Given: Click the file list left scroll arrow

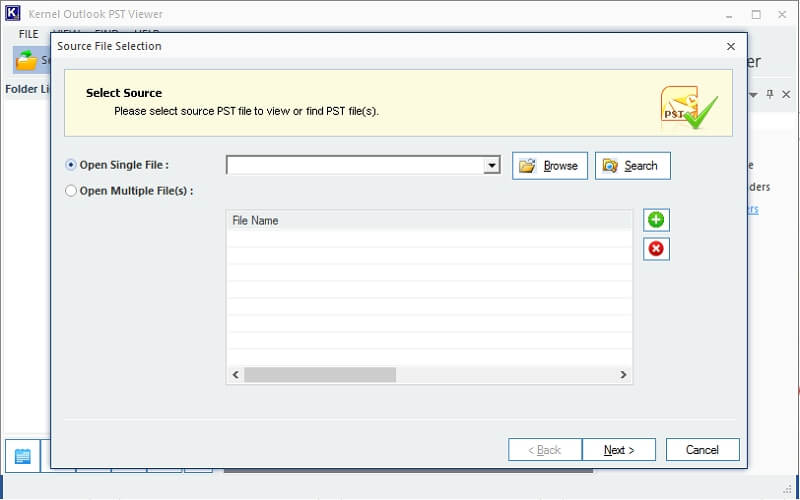Looking at the screenshot, I should pyautogui.click(x=236, y=374).
